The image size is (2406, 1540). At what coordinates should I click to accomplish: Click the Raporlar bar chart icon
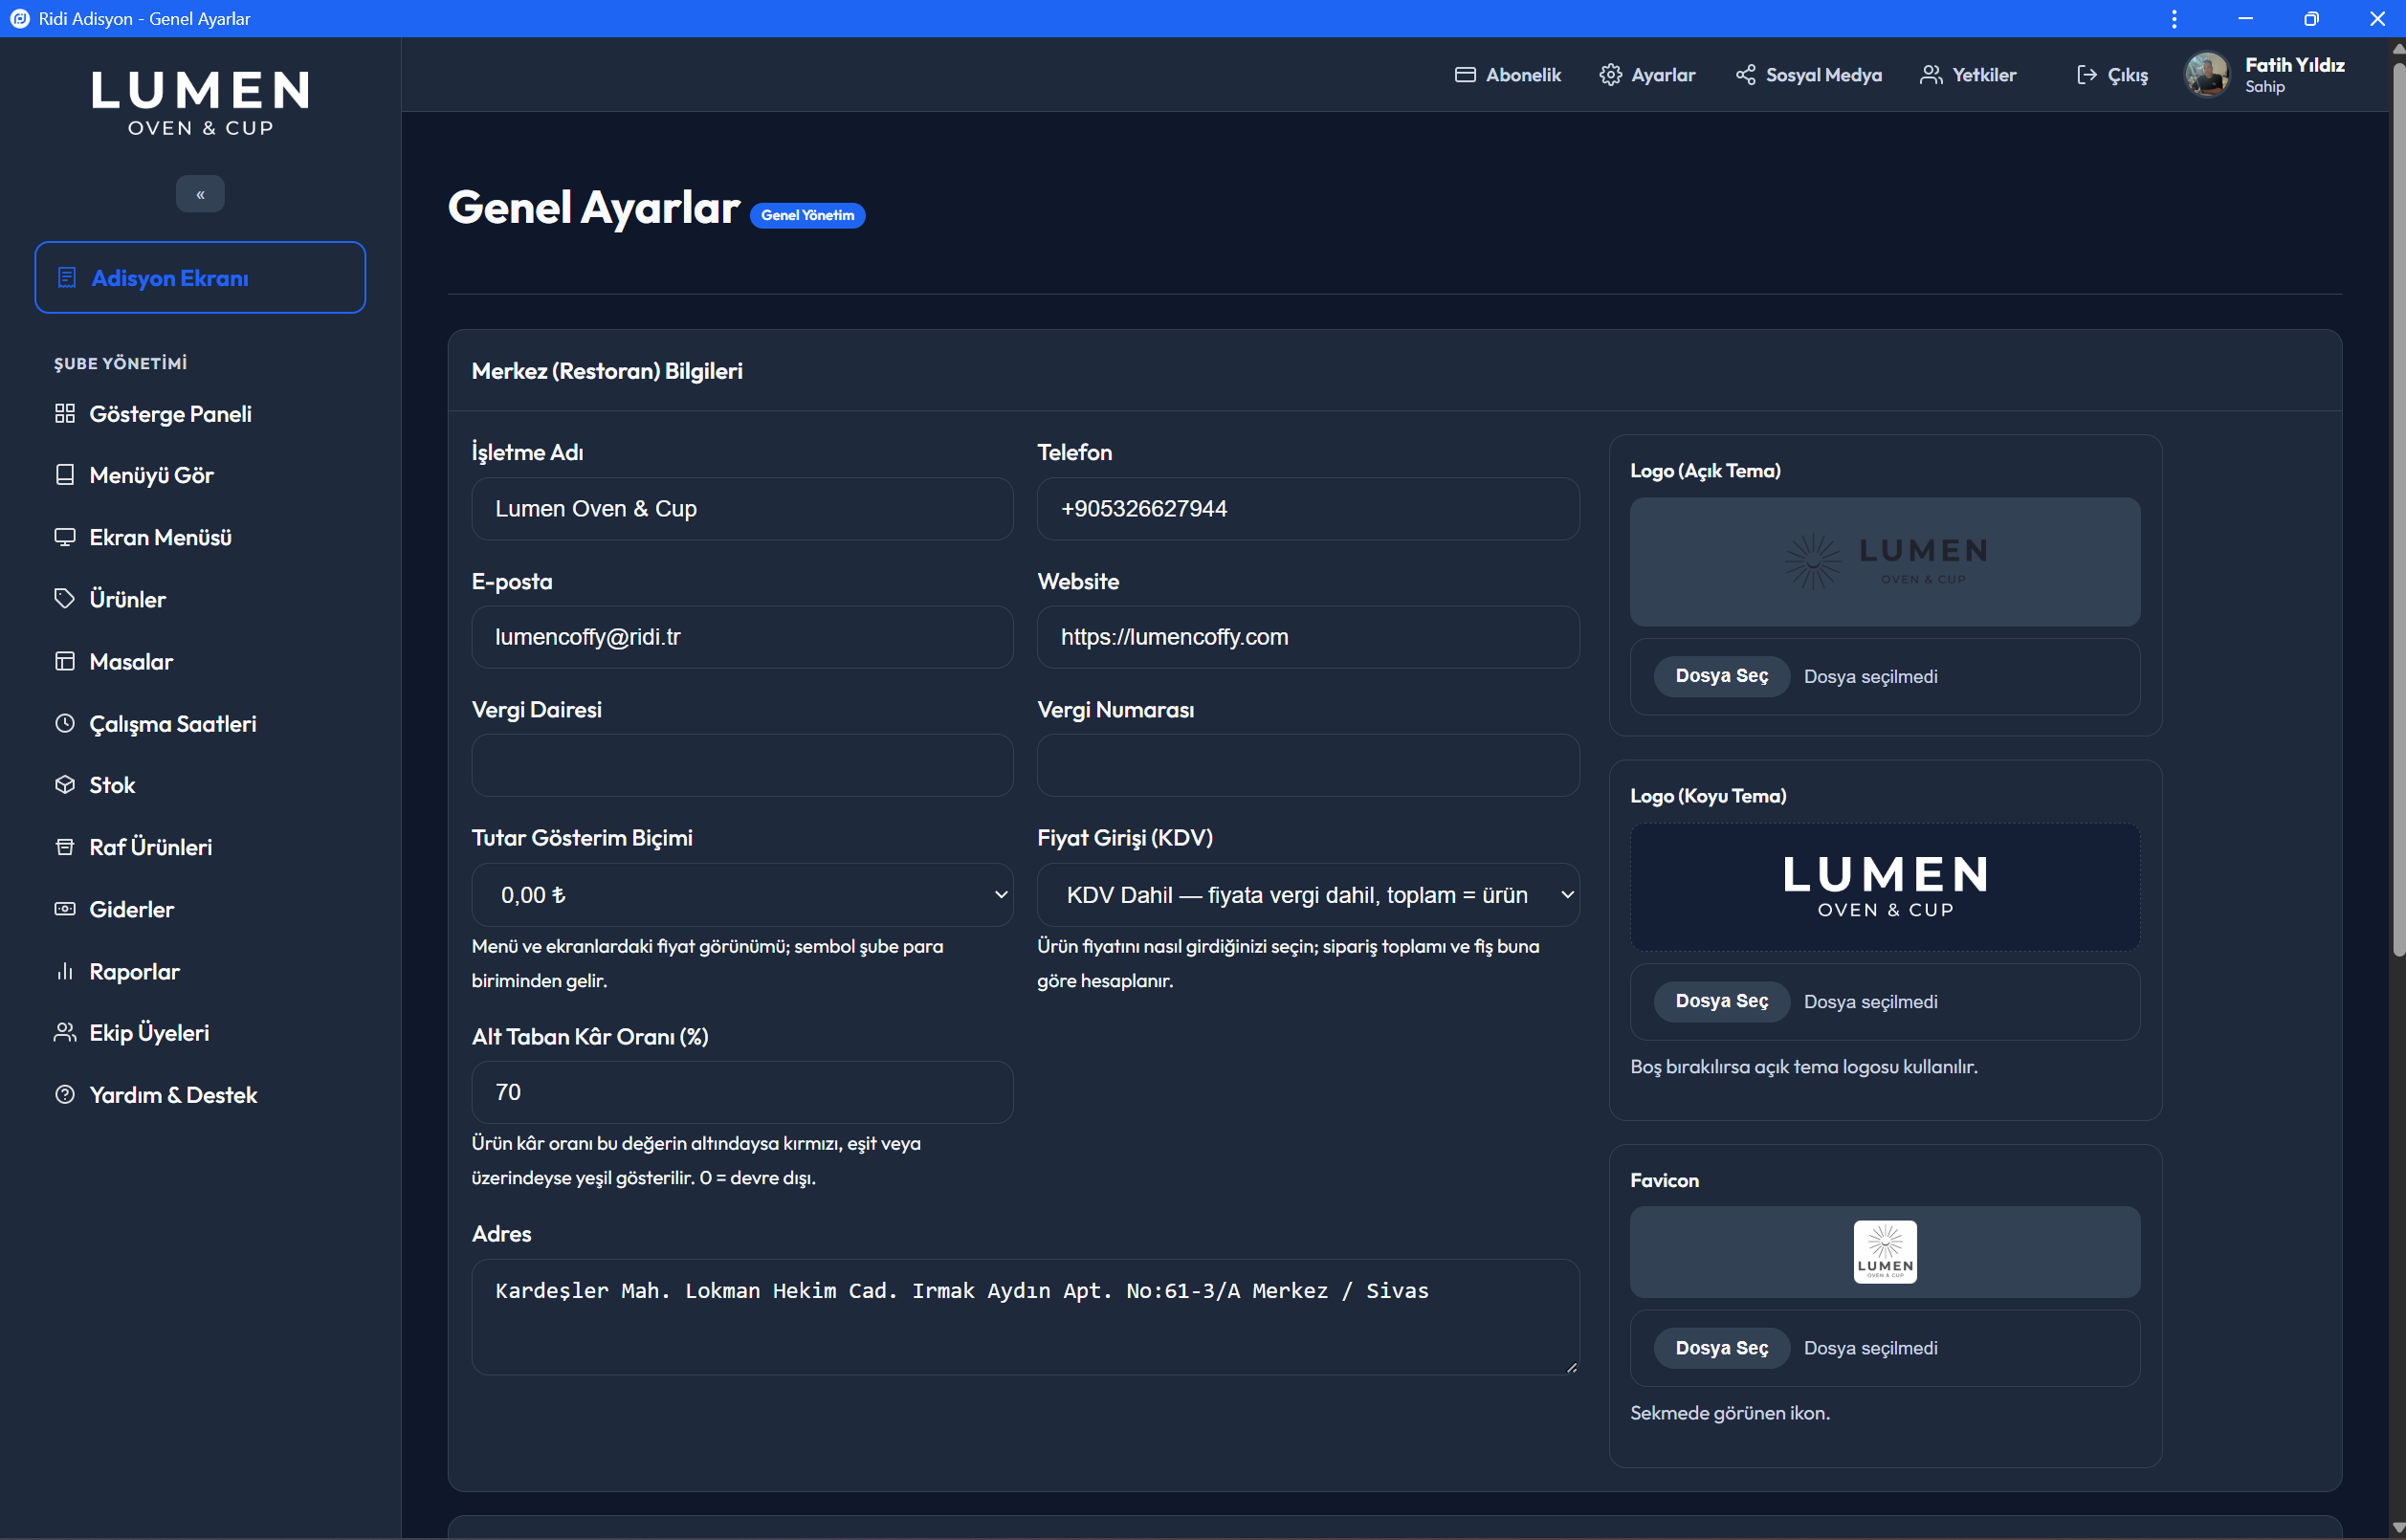(65, 971)
